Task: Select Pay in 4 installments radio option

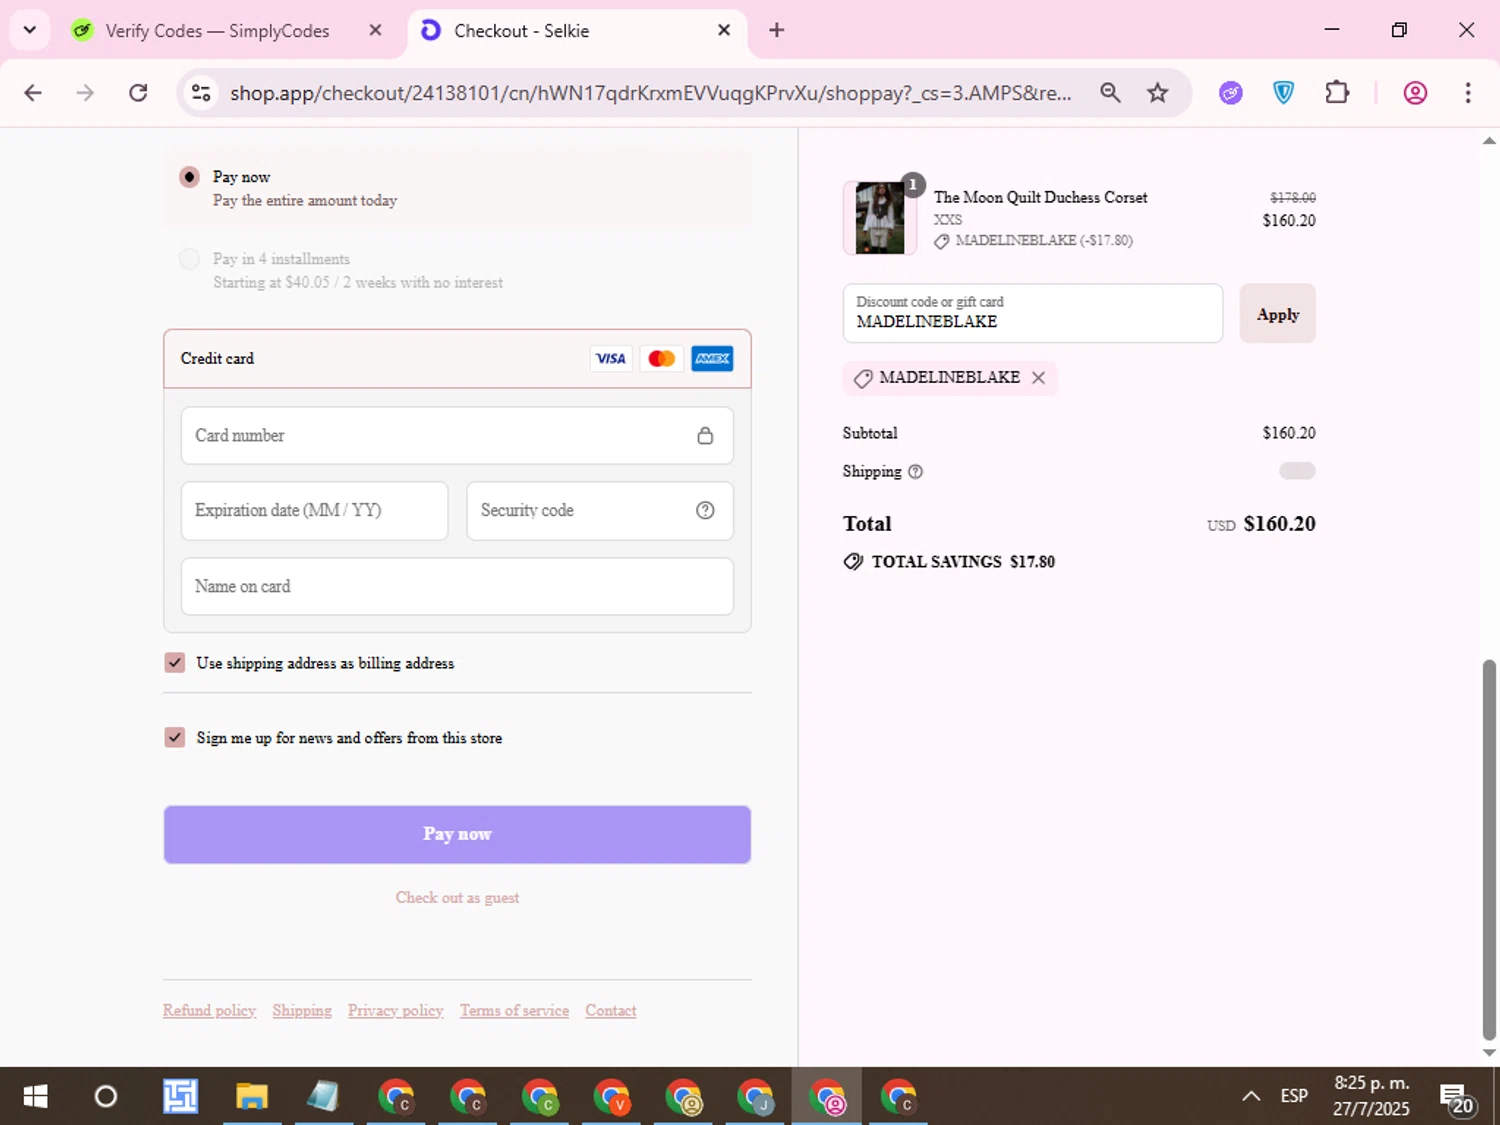Action: [189, 259]
